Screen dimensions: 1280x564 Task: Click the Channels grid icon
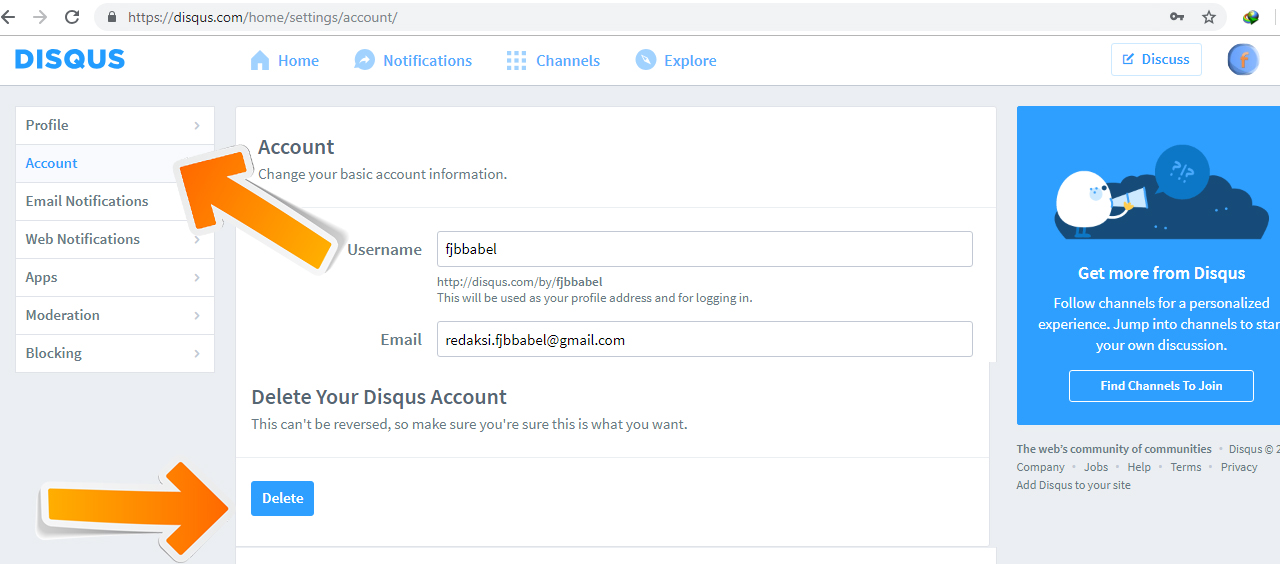coord(516,60)
